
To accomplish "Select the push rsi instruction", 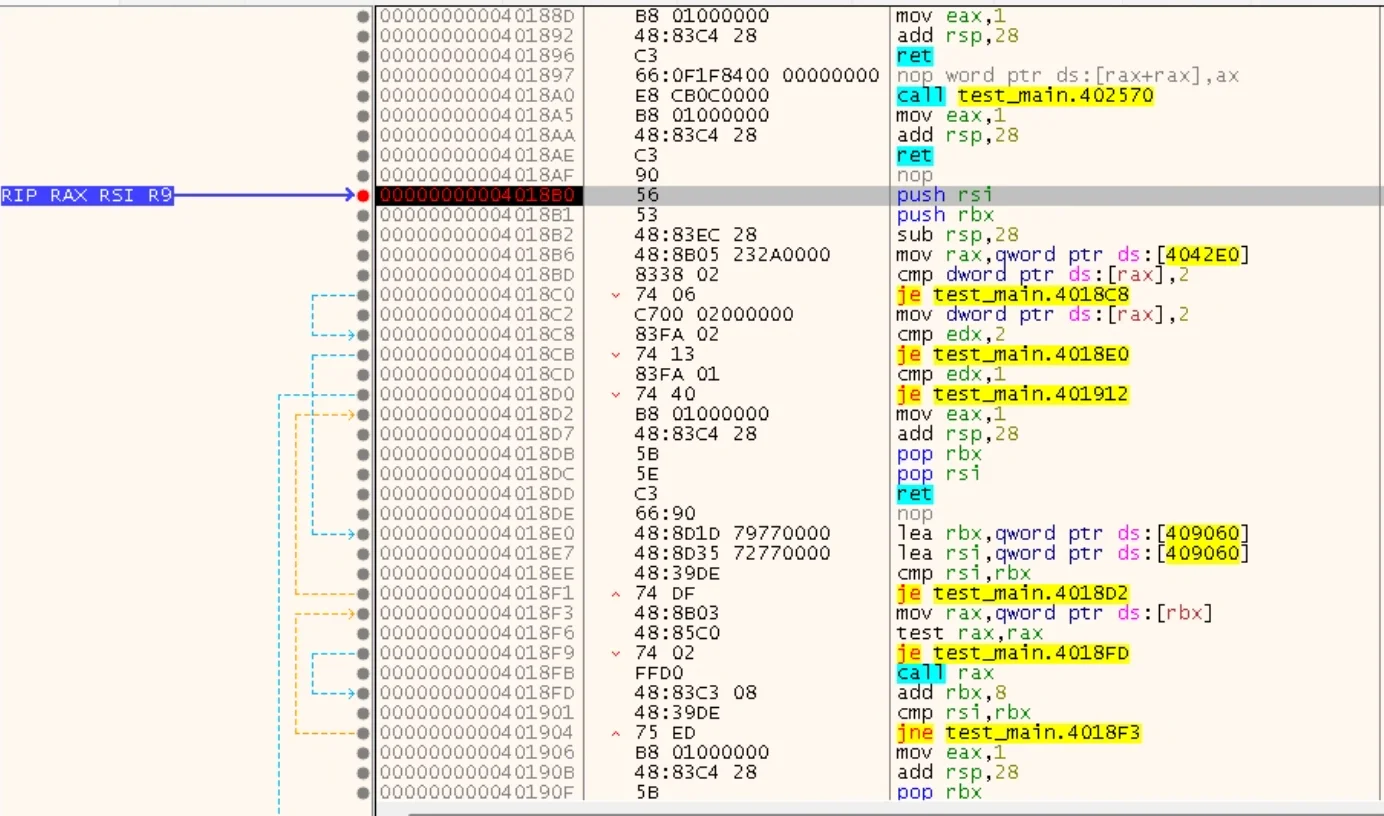I will [x=945, y=195].
